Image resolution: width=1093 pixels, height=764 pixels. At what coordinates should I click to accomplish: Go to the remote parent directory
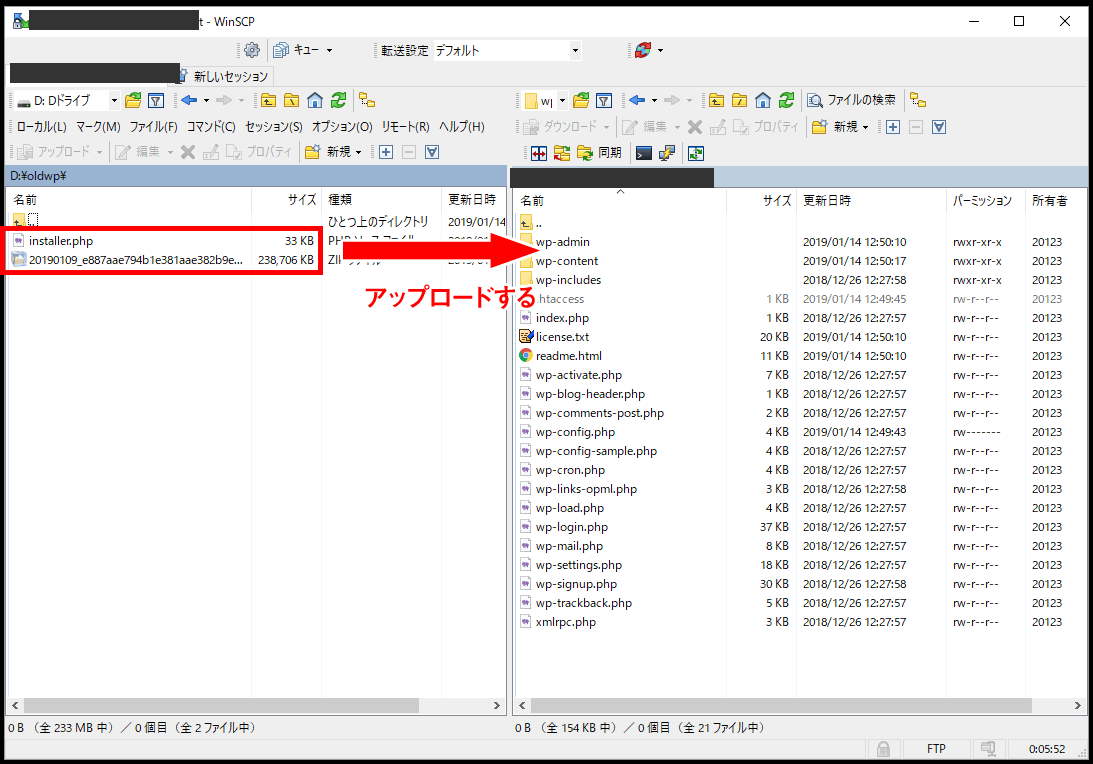point(715,100)
